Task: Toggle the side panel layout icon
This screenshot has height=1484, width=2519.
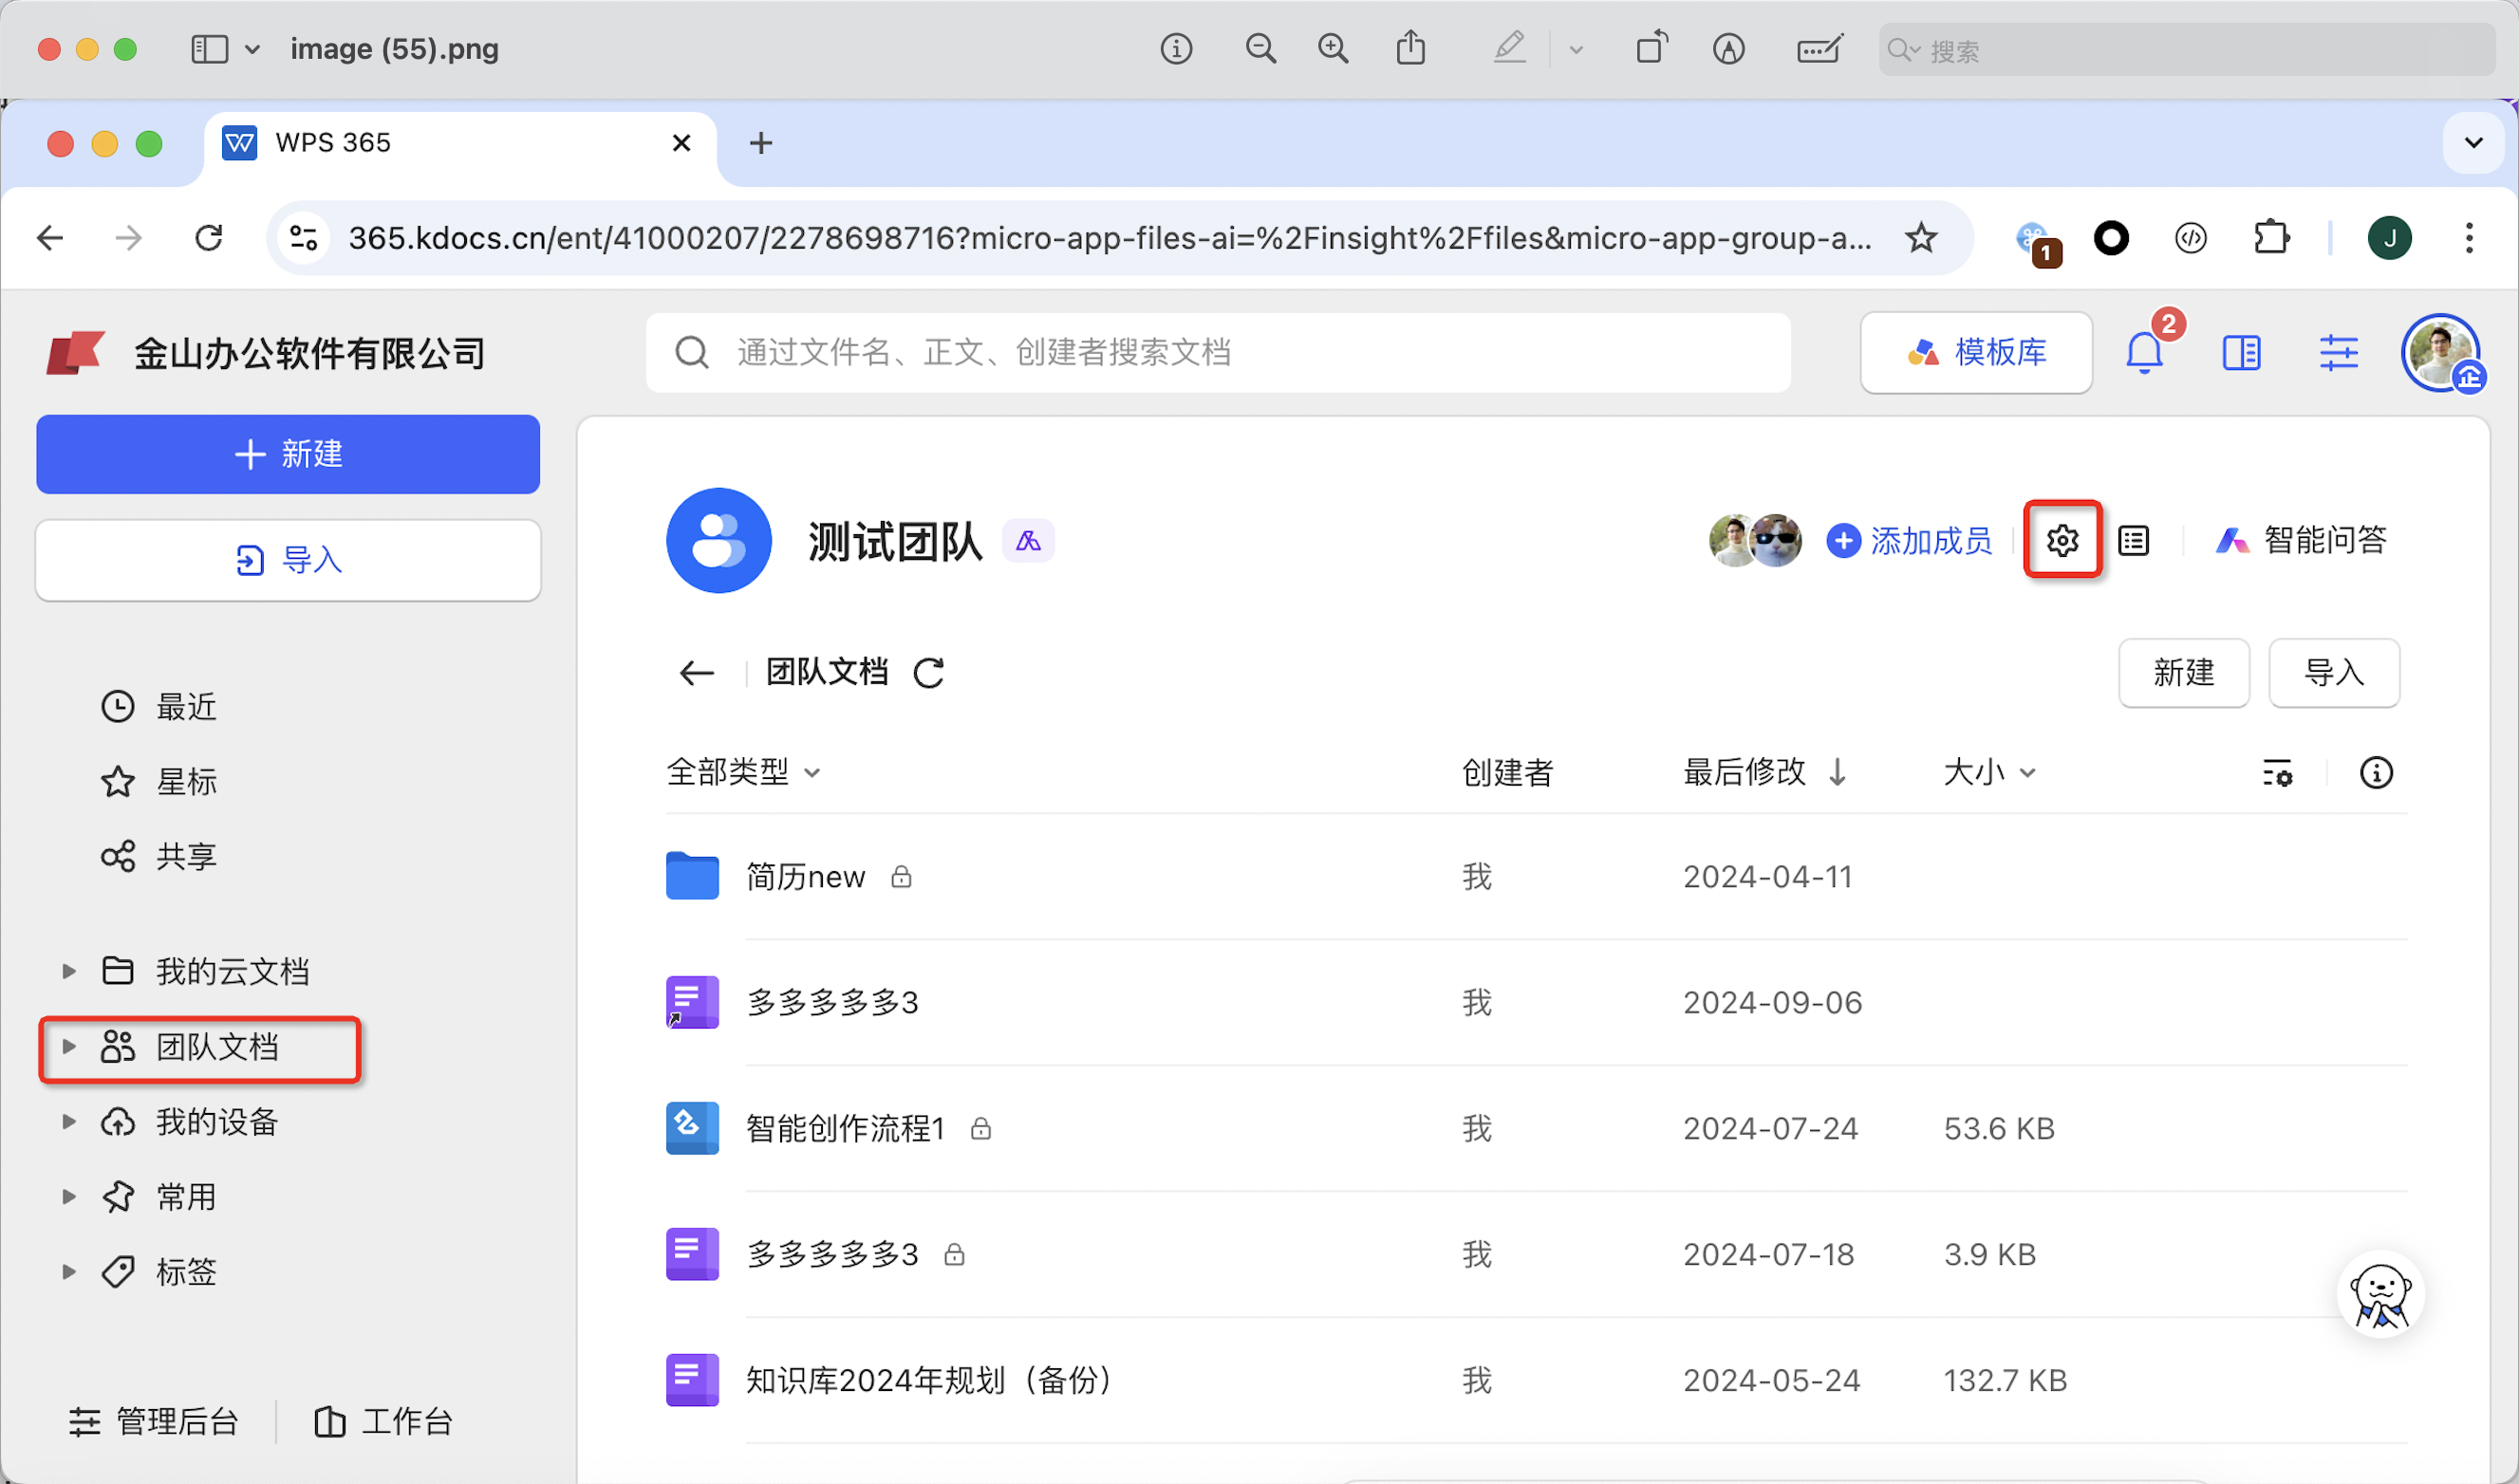Action: [2241, 352]
